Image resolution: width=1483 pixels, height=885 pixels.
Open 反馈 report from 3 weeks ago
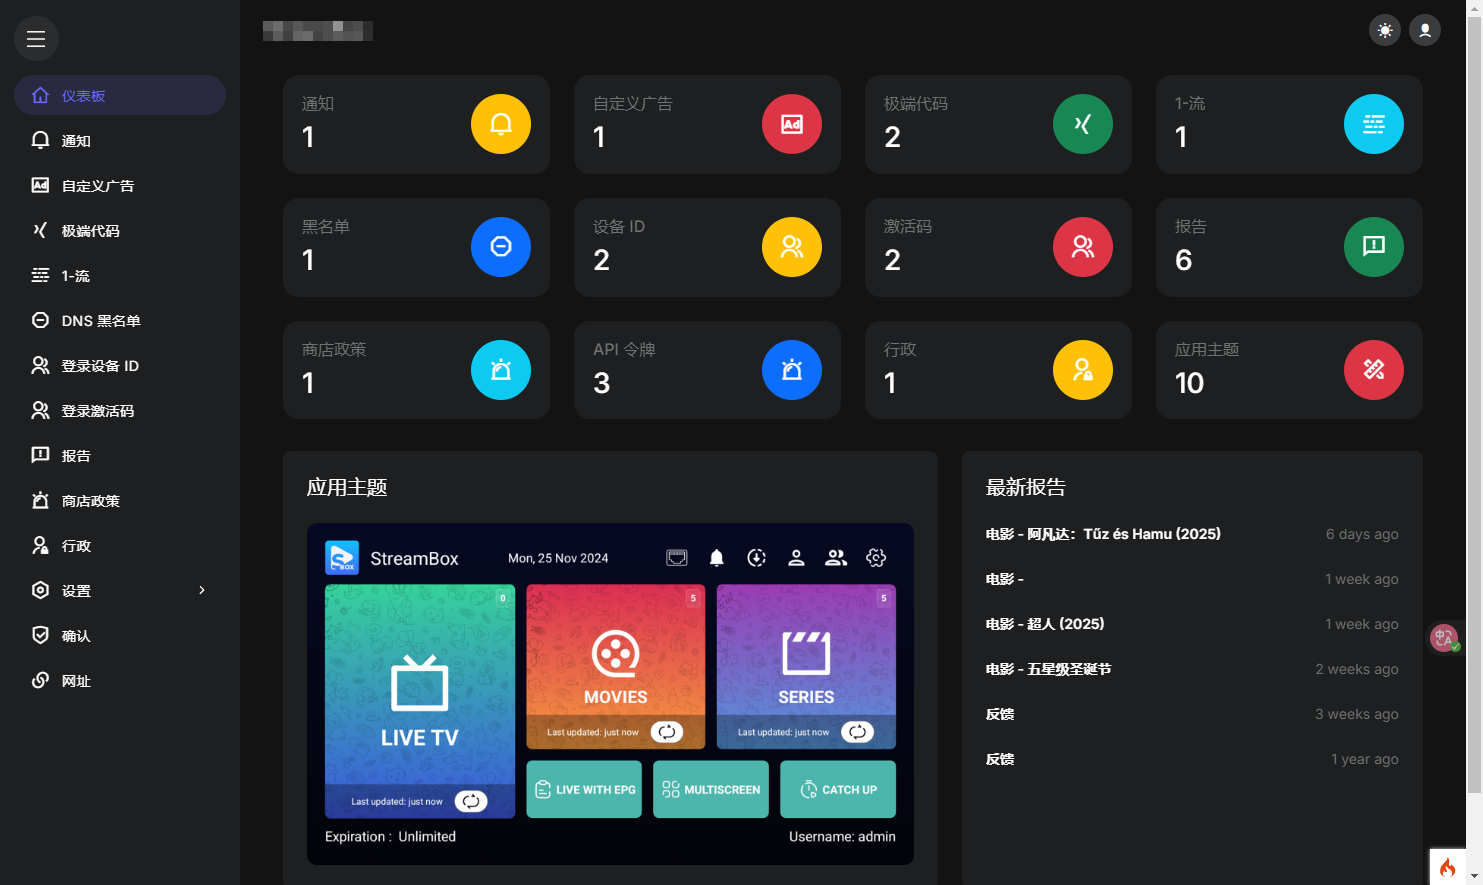[x=1000, y=714]
